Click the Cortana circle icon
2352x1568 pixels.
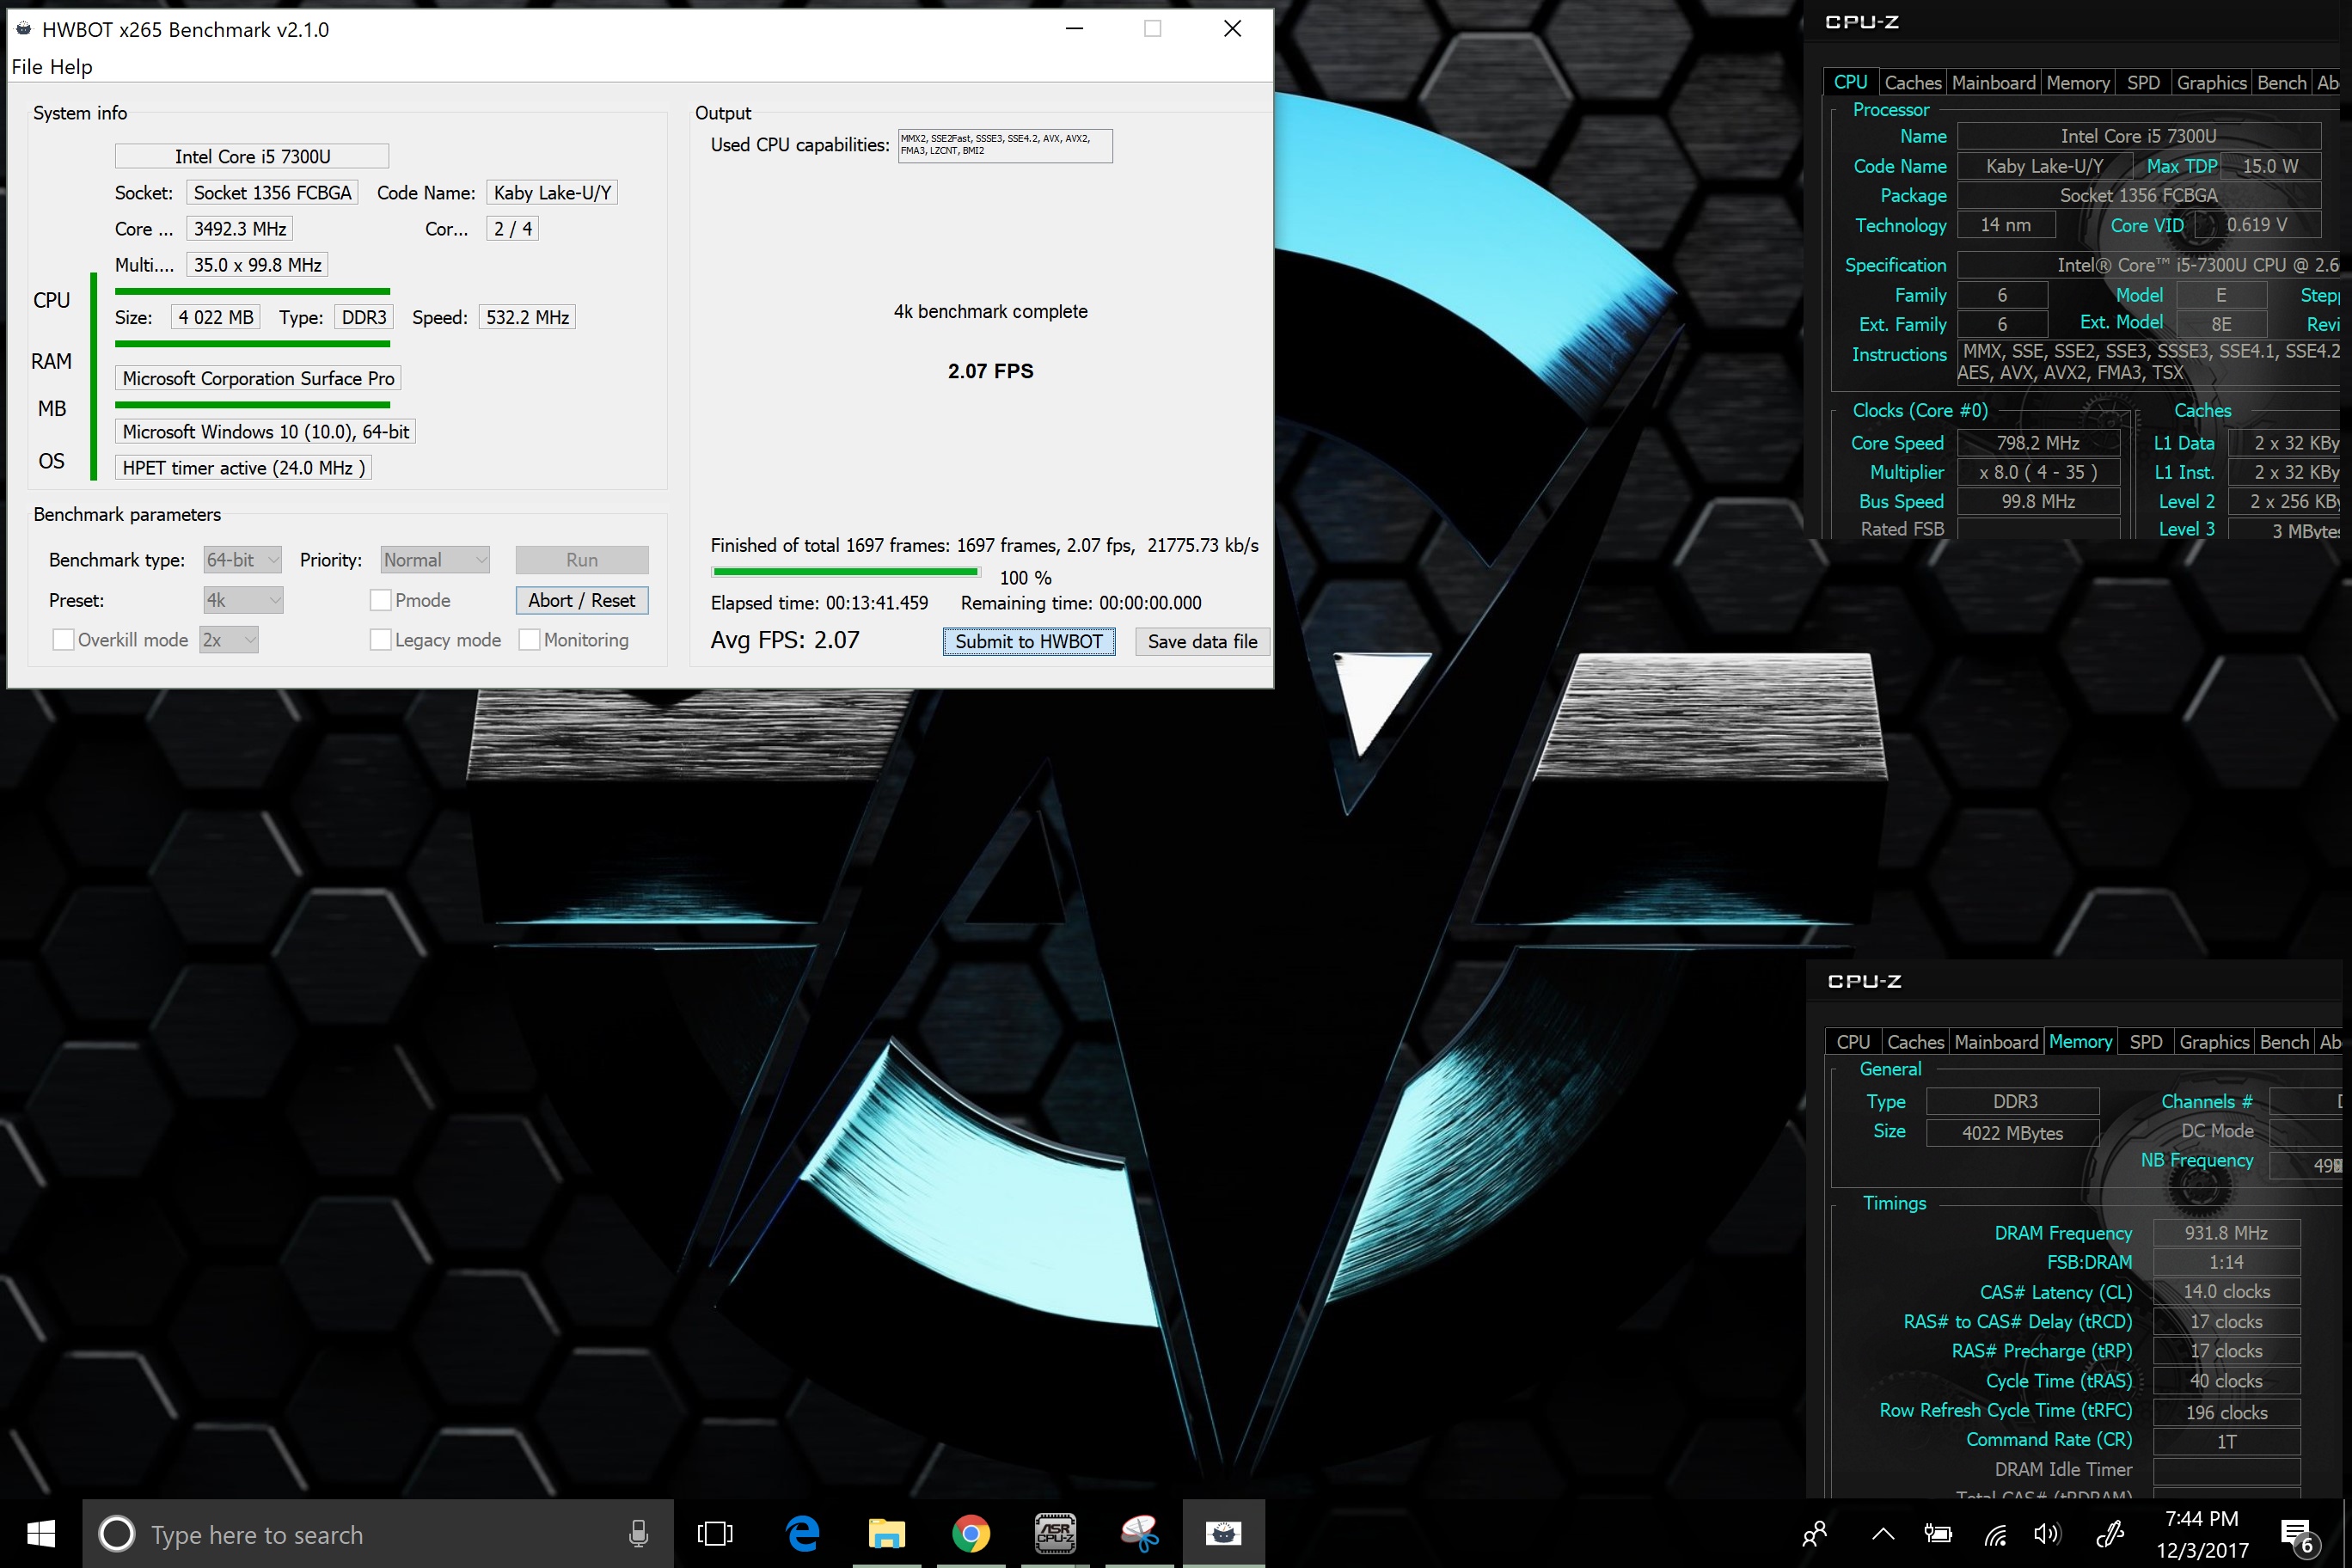point(116,1534)
